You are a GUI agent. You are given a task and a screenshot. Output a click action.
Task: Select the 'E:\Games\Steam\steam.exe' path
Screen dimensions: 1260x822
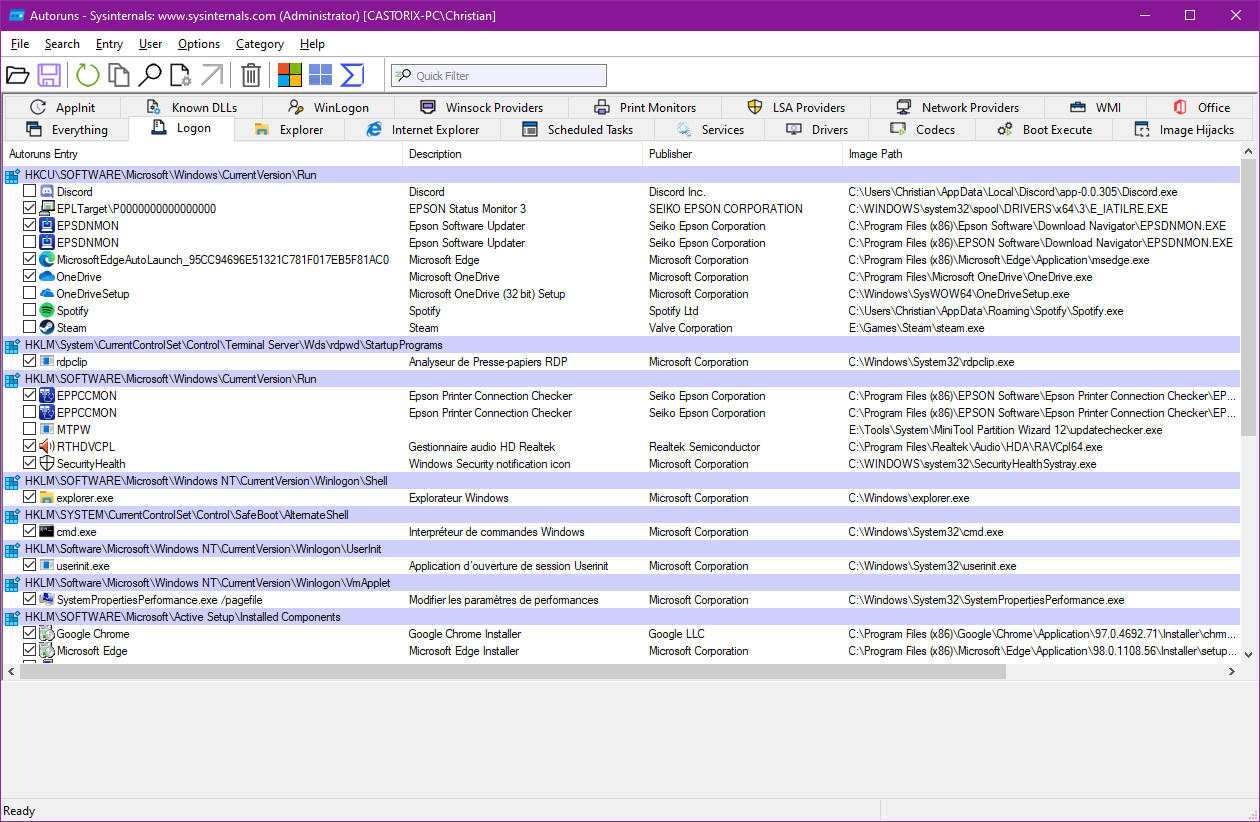click(916, 328)
